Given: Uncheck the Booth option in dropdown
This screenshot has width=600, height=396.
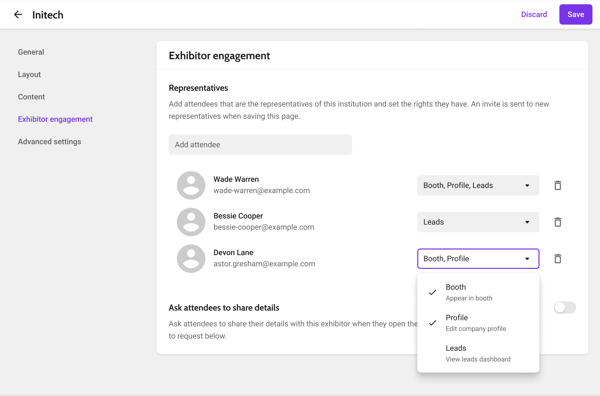Looking at the screenshot, I should (x=478, y=292).
